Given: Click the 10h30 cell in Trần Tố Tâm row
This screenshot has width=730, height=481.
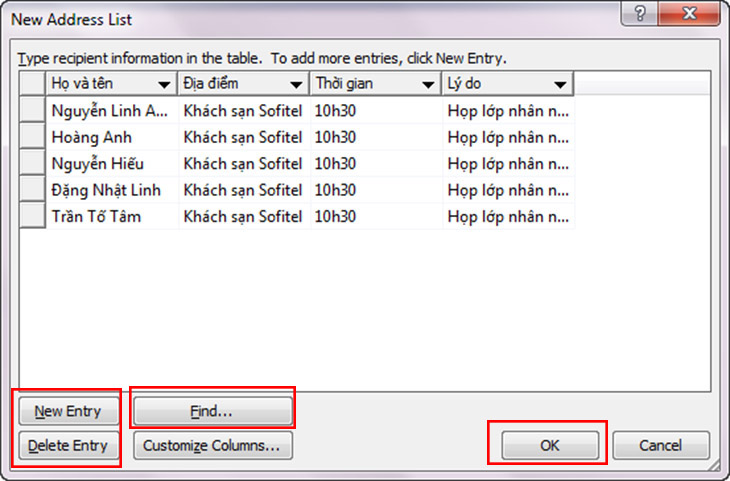Looking at the screenshot, I should pos(375,215).
